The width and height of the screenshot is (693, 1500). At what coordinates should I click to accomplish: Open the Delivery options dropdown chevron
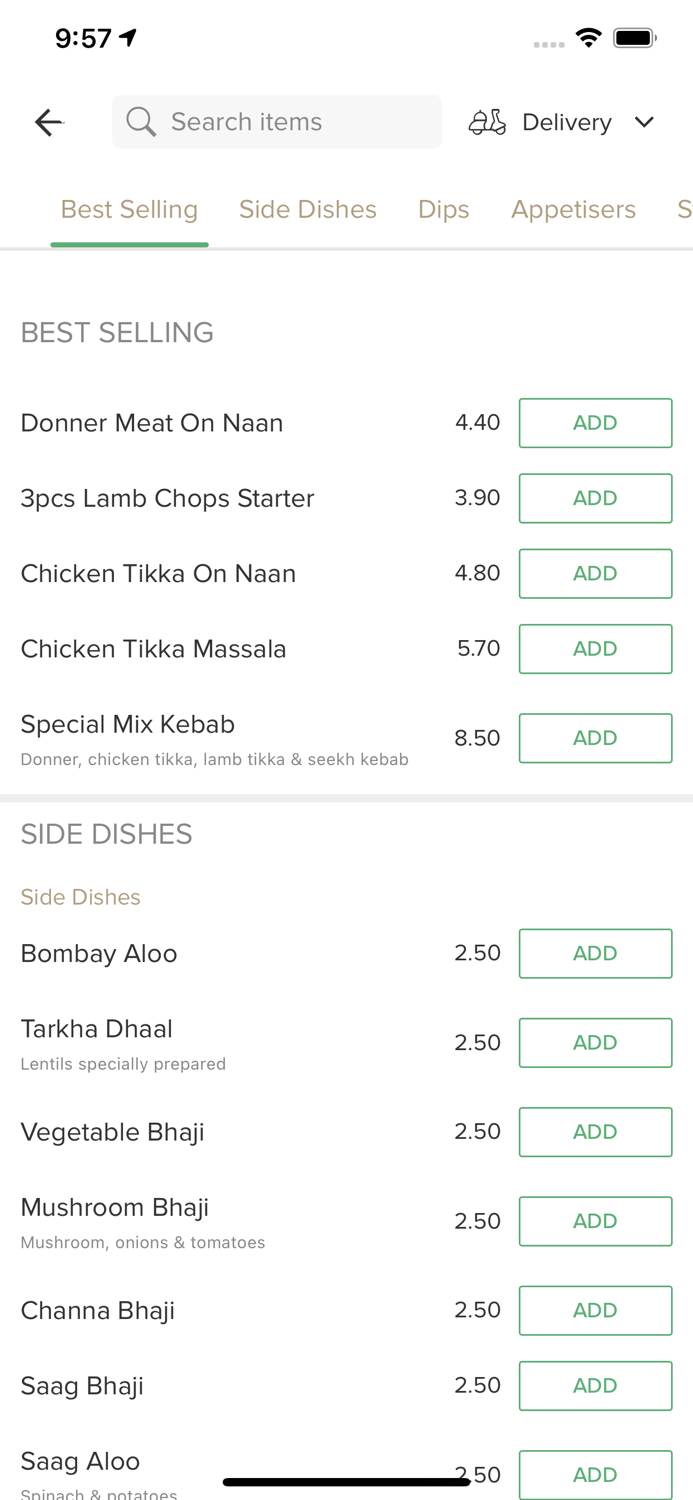[645, 122]
